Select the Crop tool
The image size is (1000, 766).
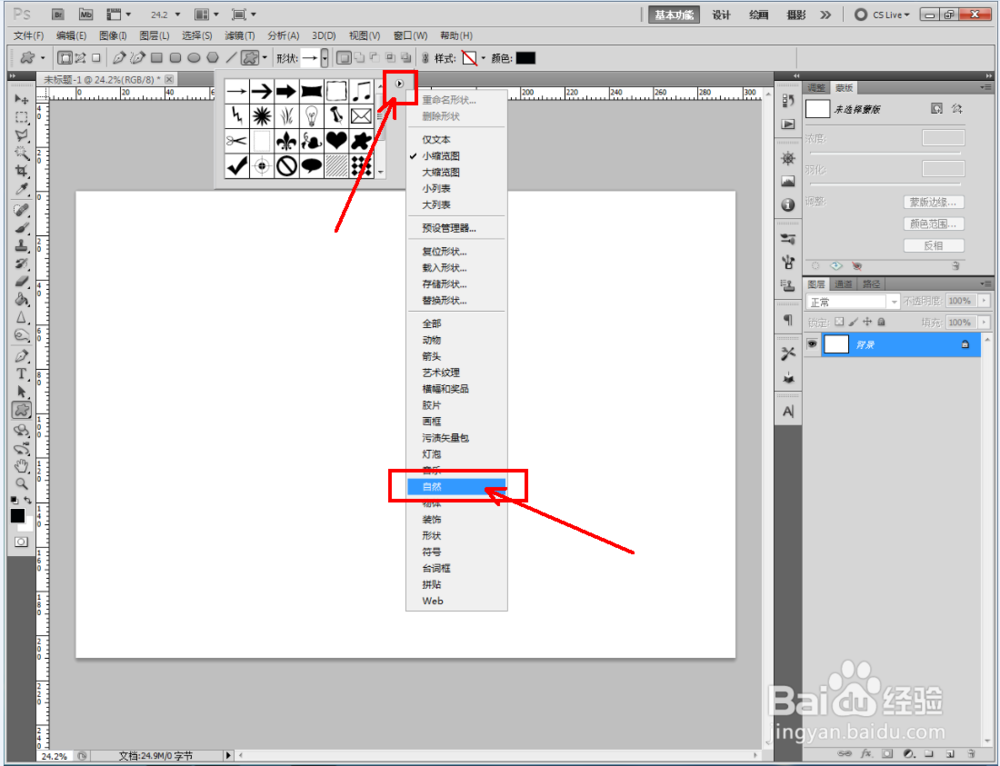coord(21,171)
